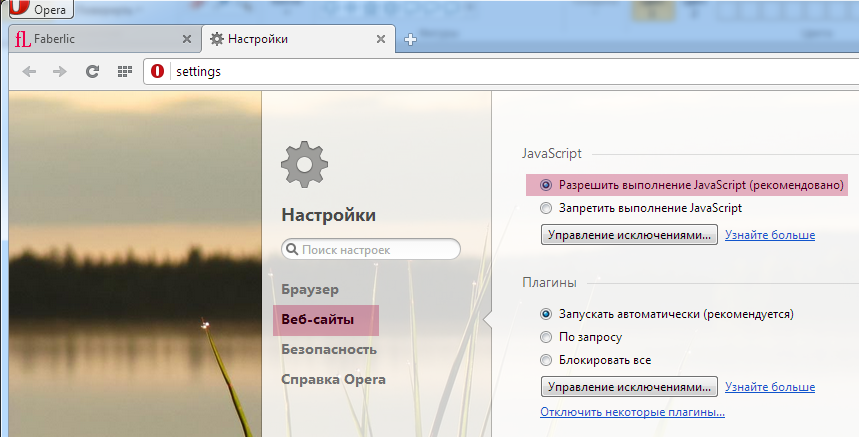Select plugins По запросу option
The height and width of the screenshot is (437, 859).
coord(546,337)
